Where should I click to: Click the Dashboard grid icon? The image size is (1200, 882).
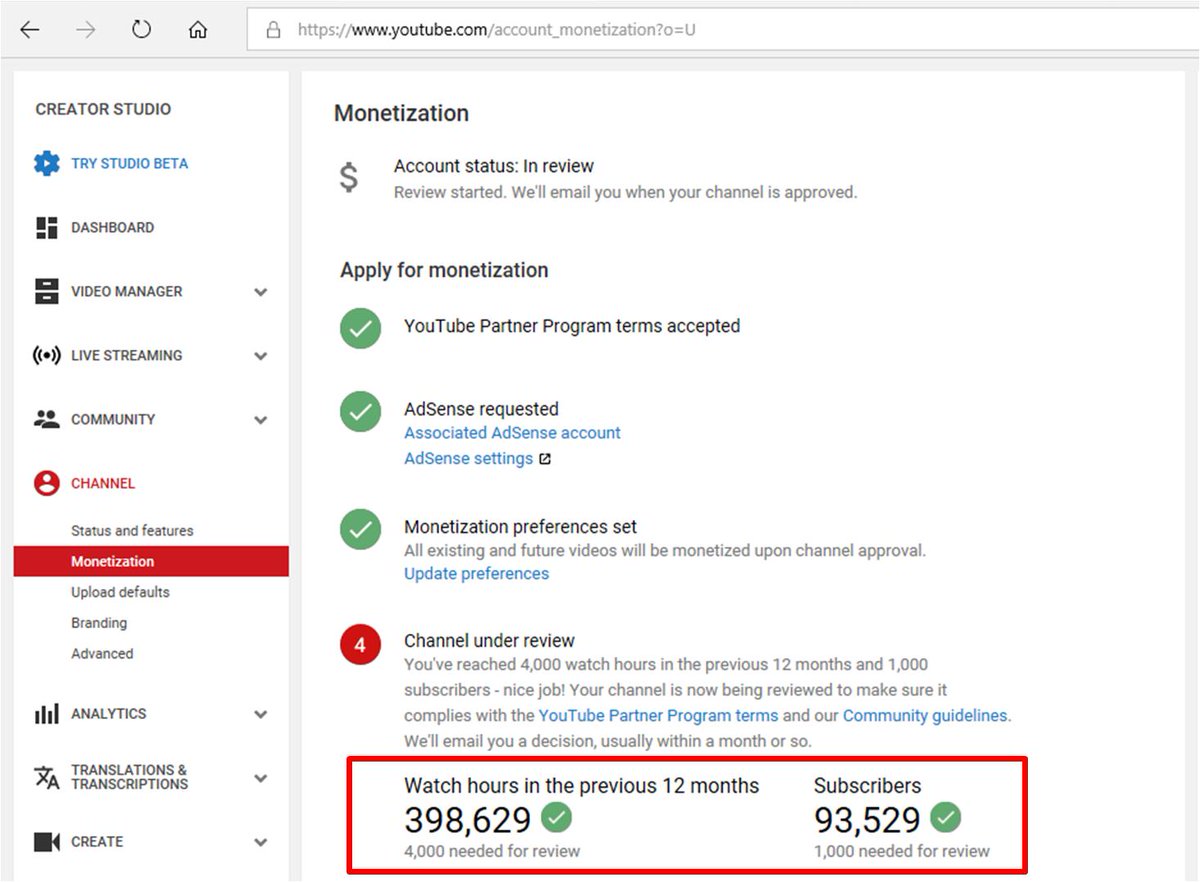pos(46,227)
